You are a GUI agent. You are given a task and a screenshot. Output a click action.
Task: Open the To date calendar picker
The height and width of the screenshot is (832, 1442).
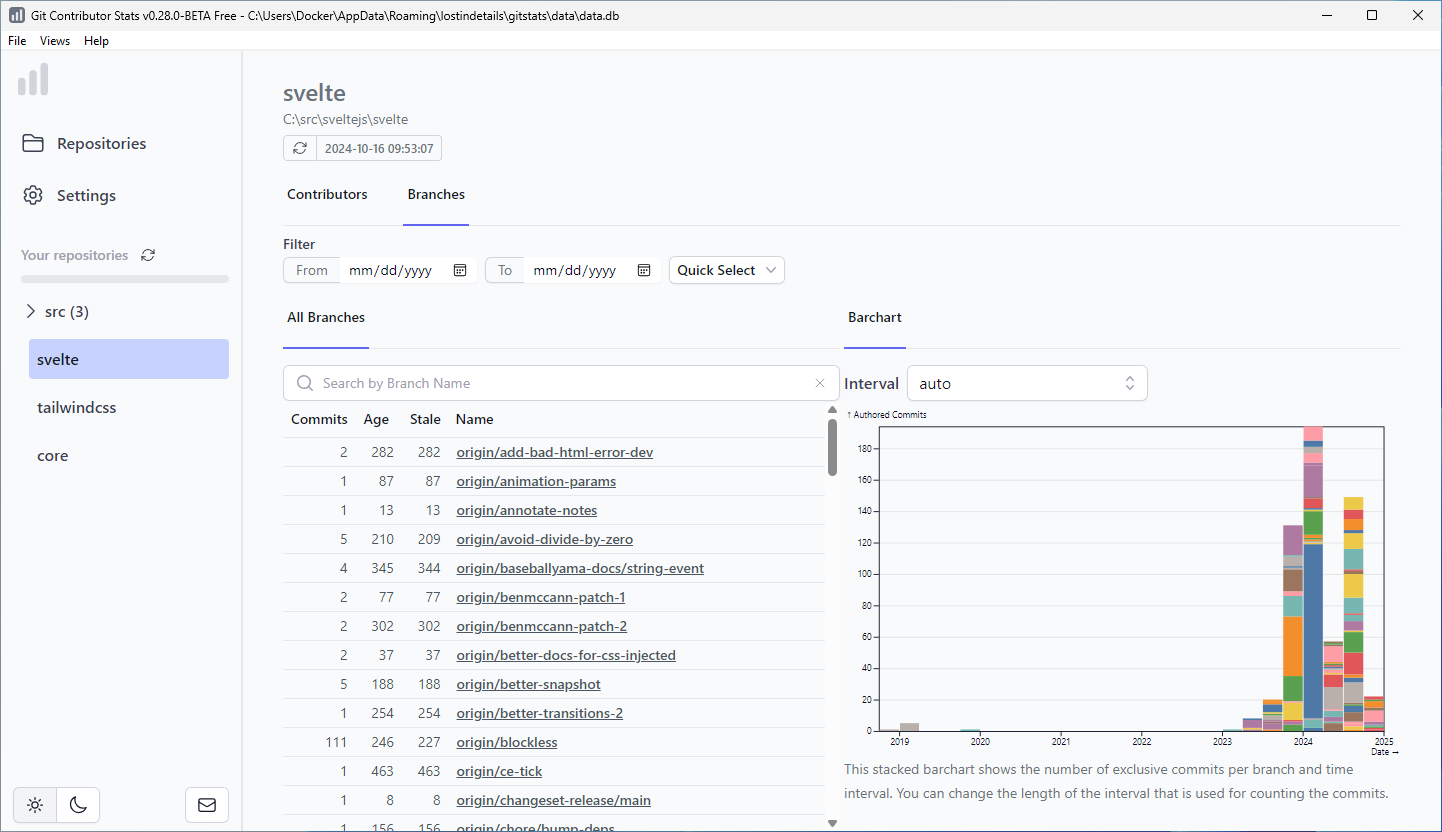click(x=644, y=270)
